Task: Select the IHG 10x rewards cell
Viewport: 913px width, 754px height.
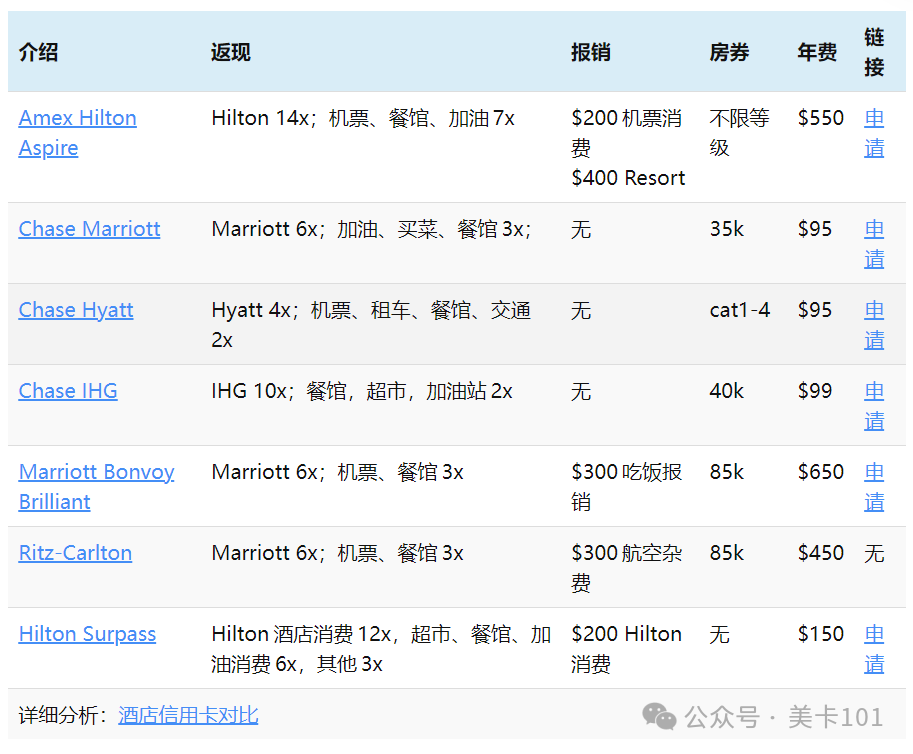Action: [x=362, y=391]
